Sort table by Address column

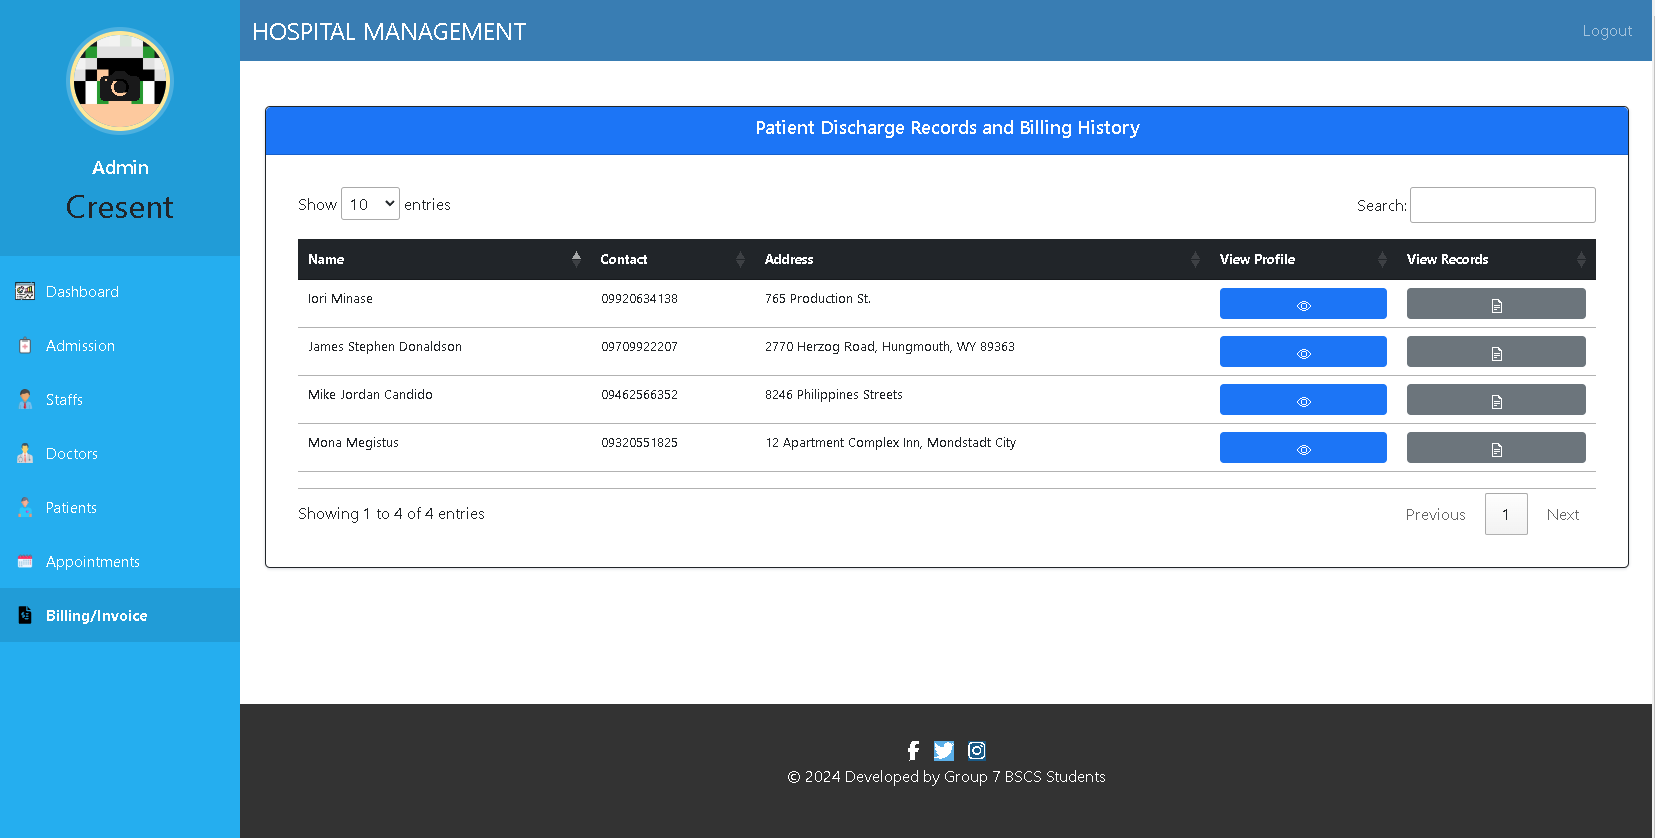[982, 259]
